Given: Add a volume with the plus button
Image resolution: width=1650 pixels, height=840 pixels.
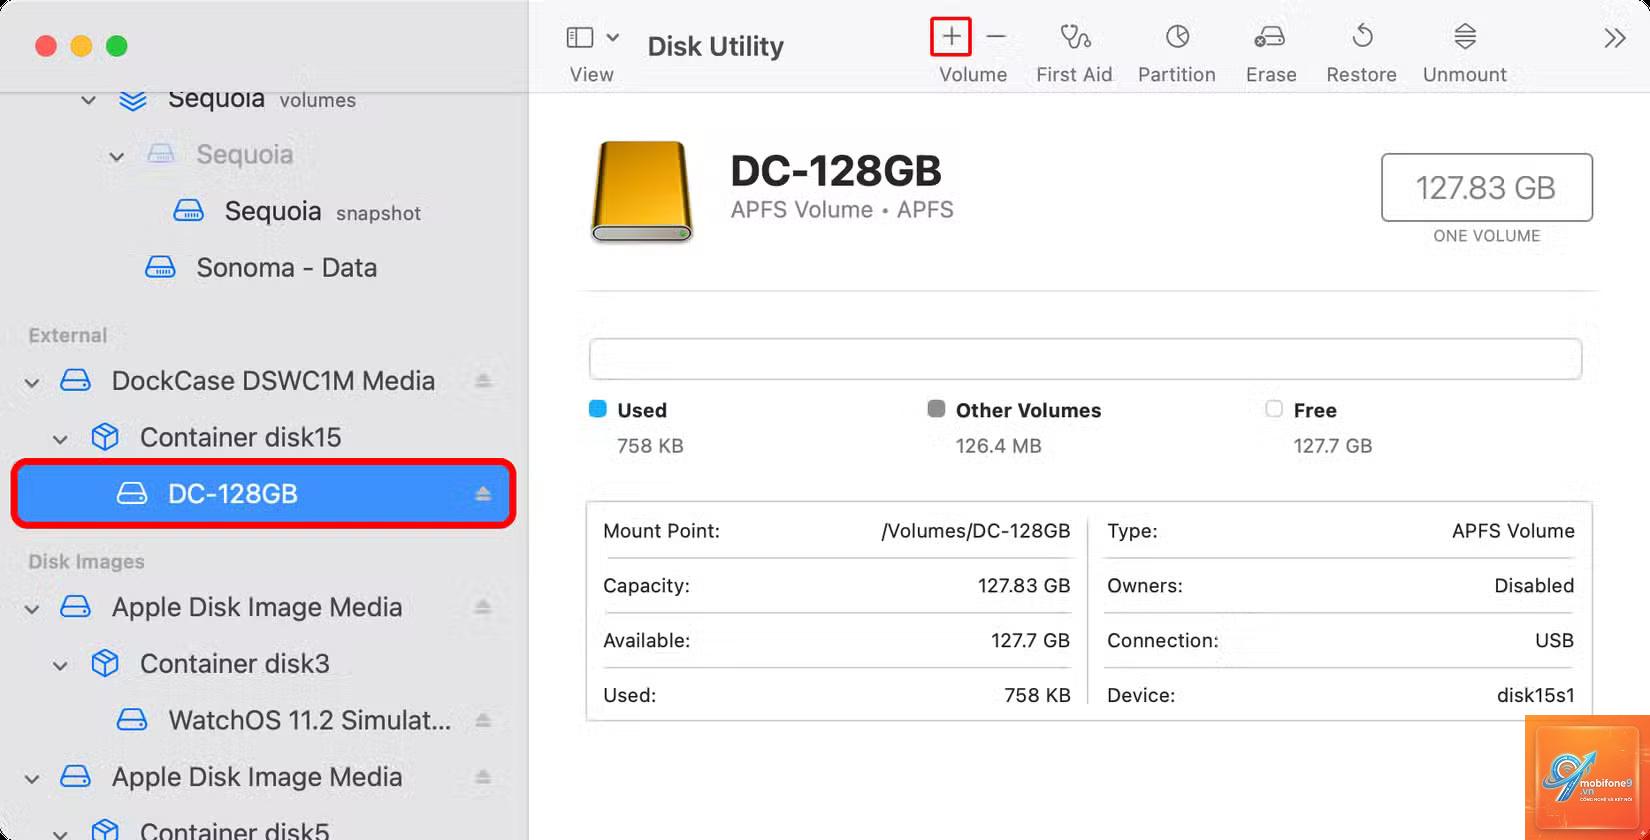Looking at the screenshot, I should 951,37.
